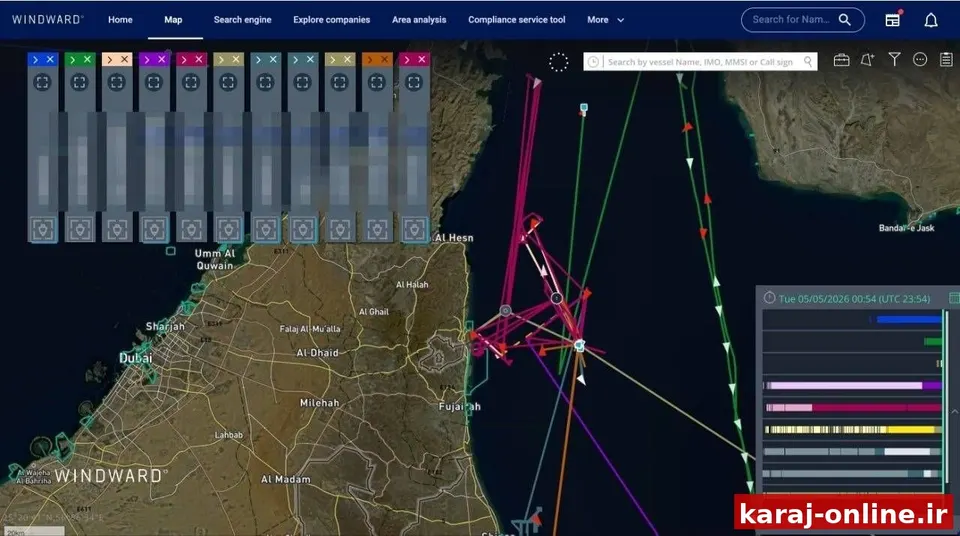Click bottom locate icon on blue vessel card
The image size is (960, 536).
tap(43, 229)
